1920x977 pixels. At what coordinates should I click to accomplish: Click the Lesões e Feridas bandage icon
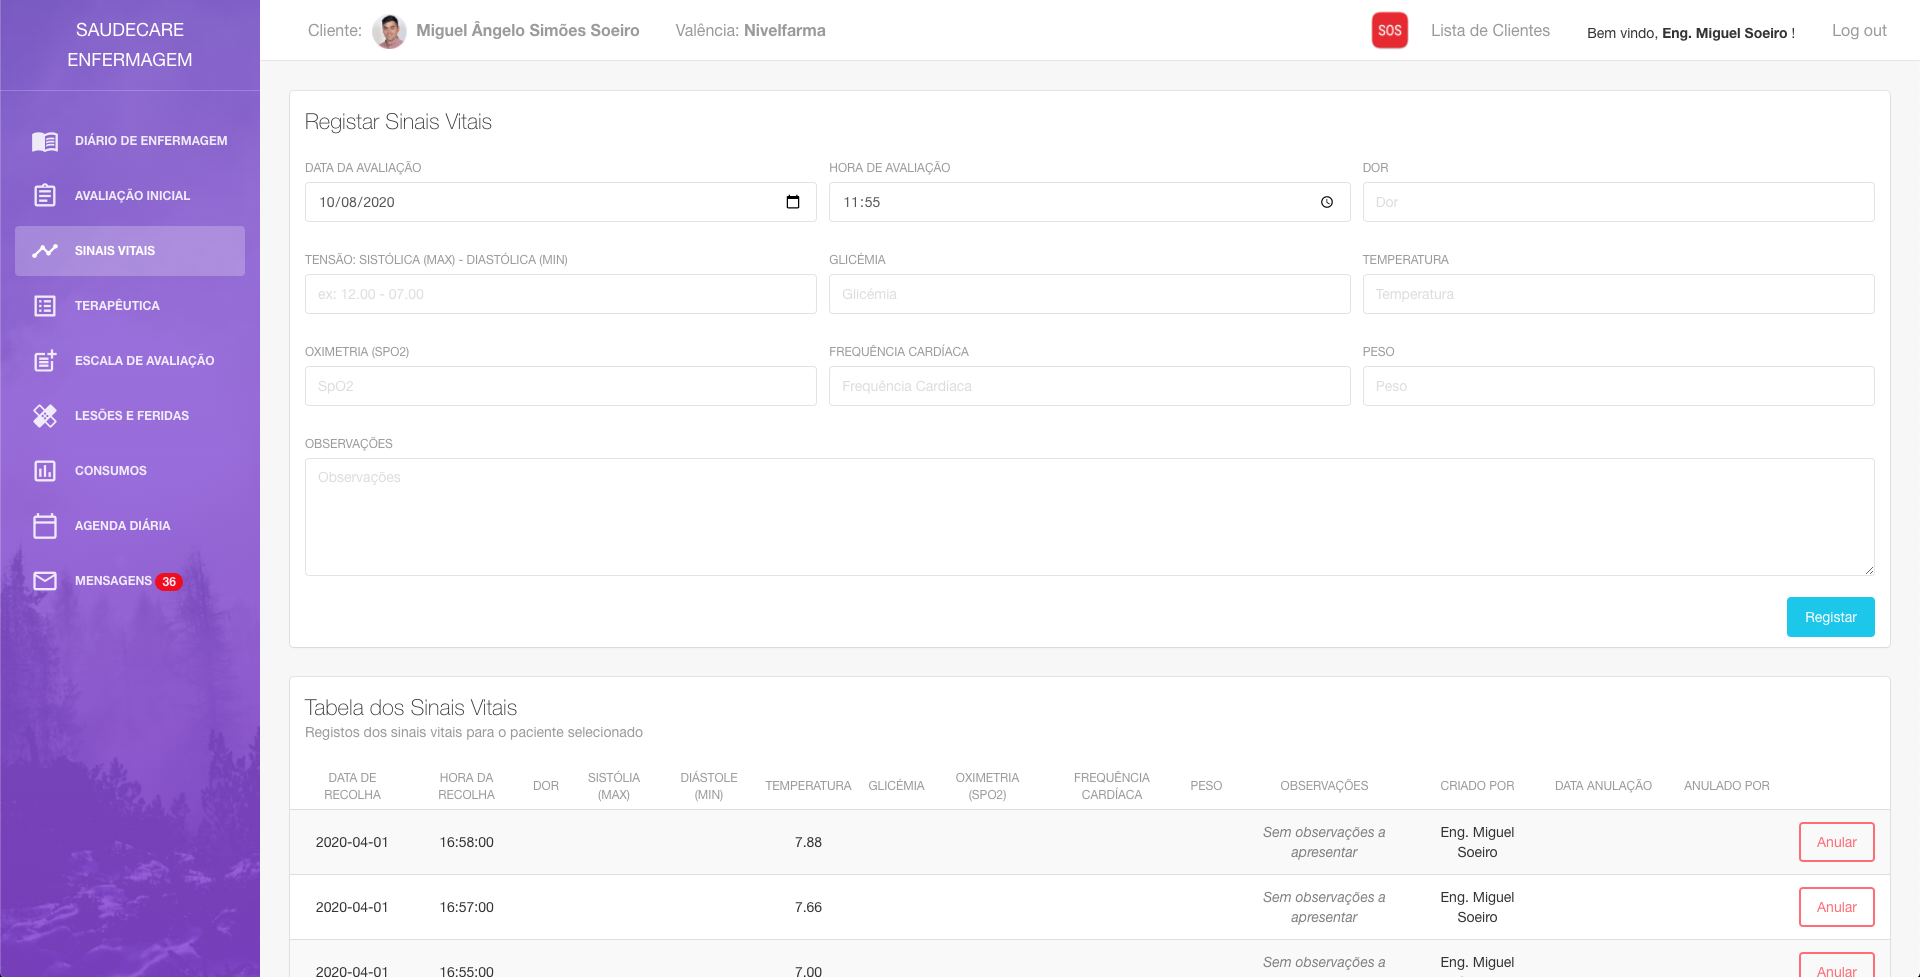pyautogui.click(x=45, y=416)
